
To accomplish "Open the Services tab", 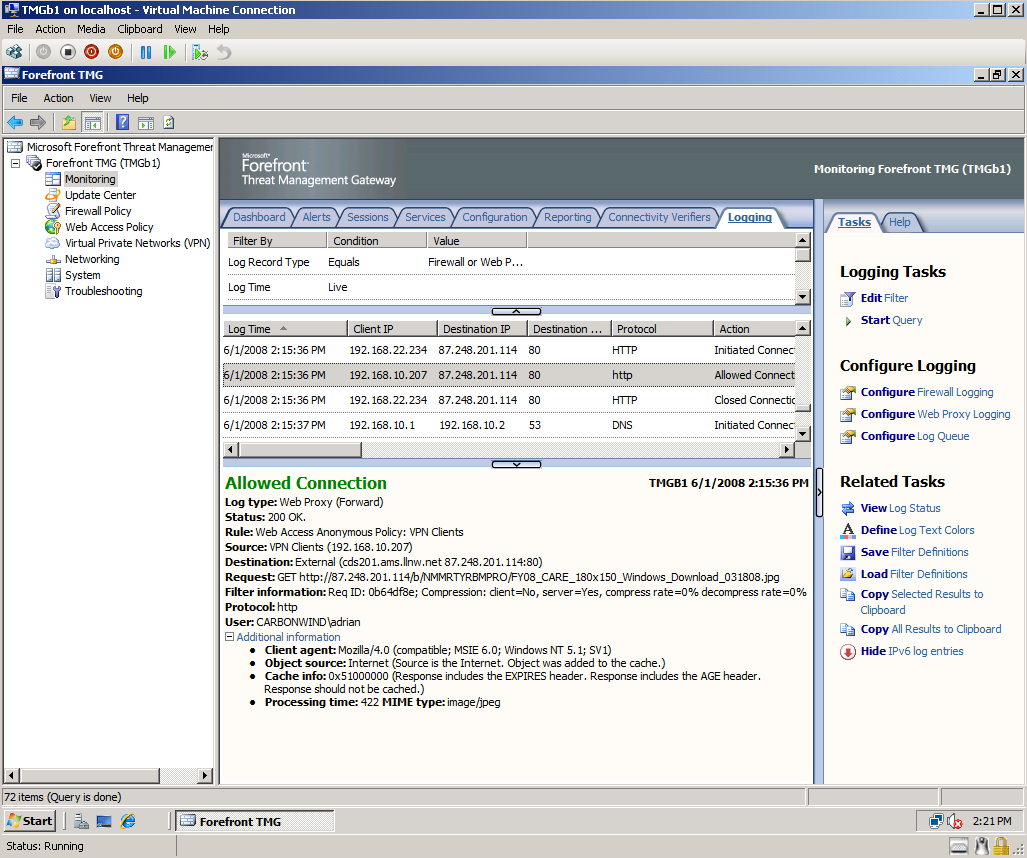I will [425, 217].
